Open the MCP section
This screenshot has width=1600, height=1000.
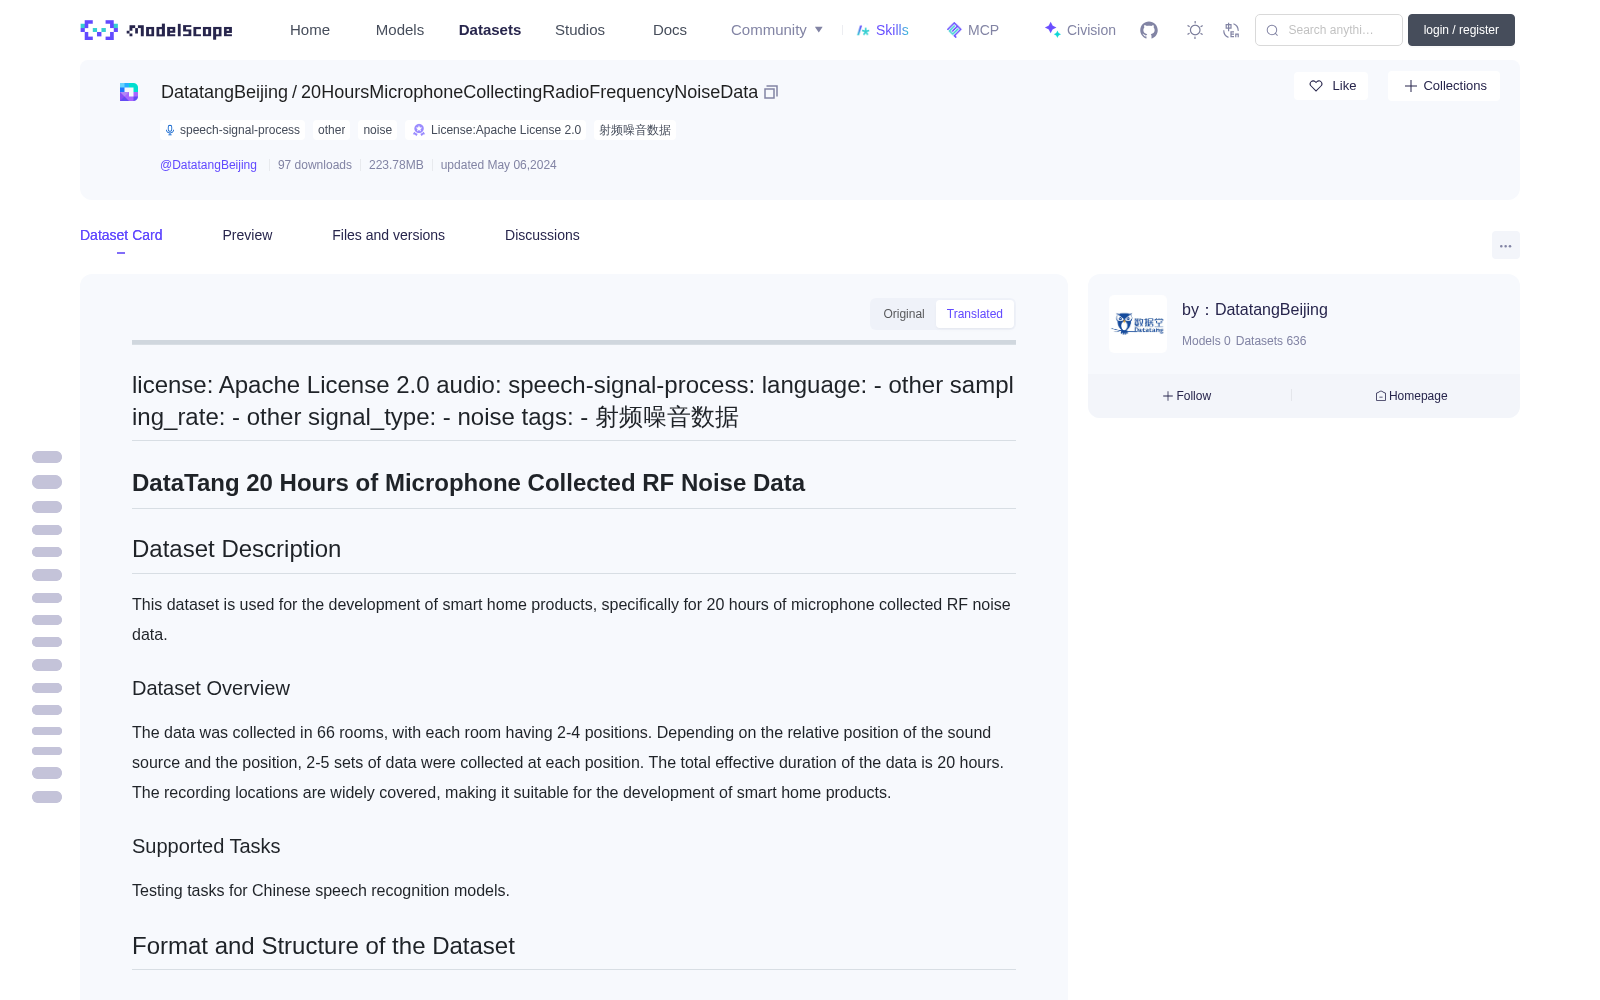click(972, 30)
